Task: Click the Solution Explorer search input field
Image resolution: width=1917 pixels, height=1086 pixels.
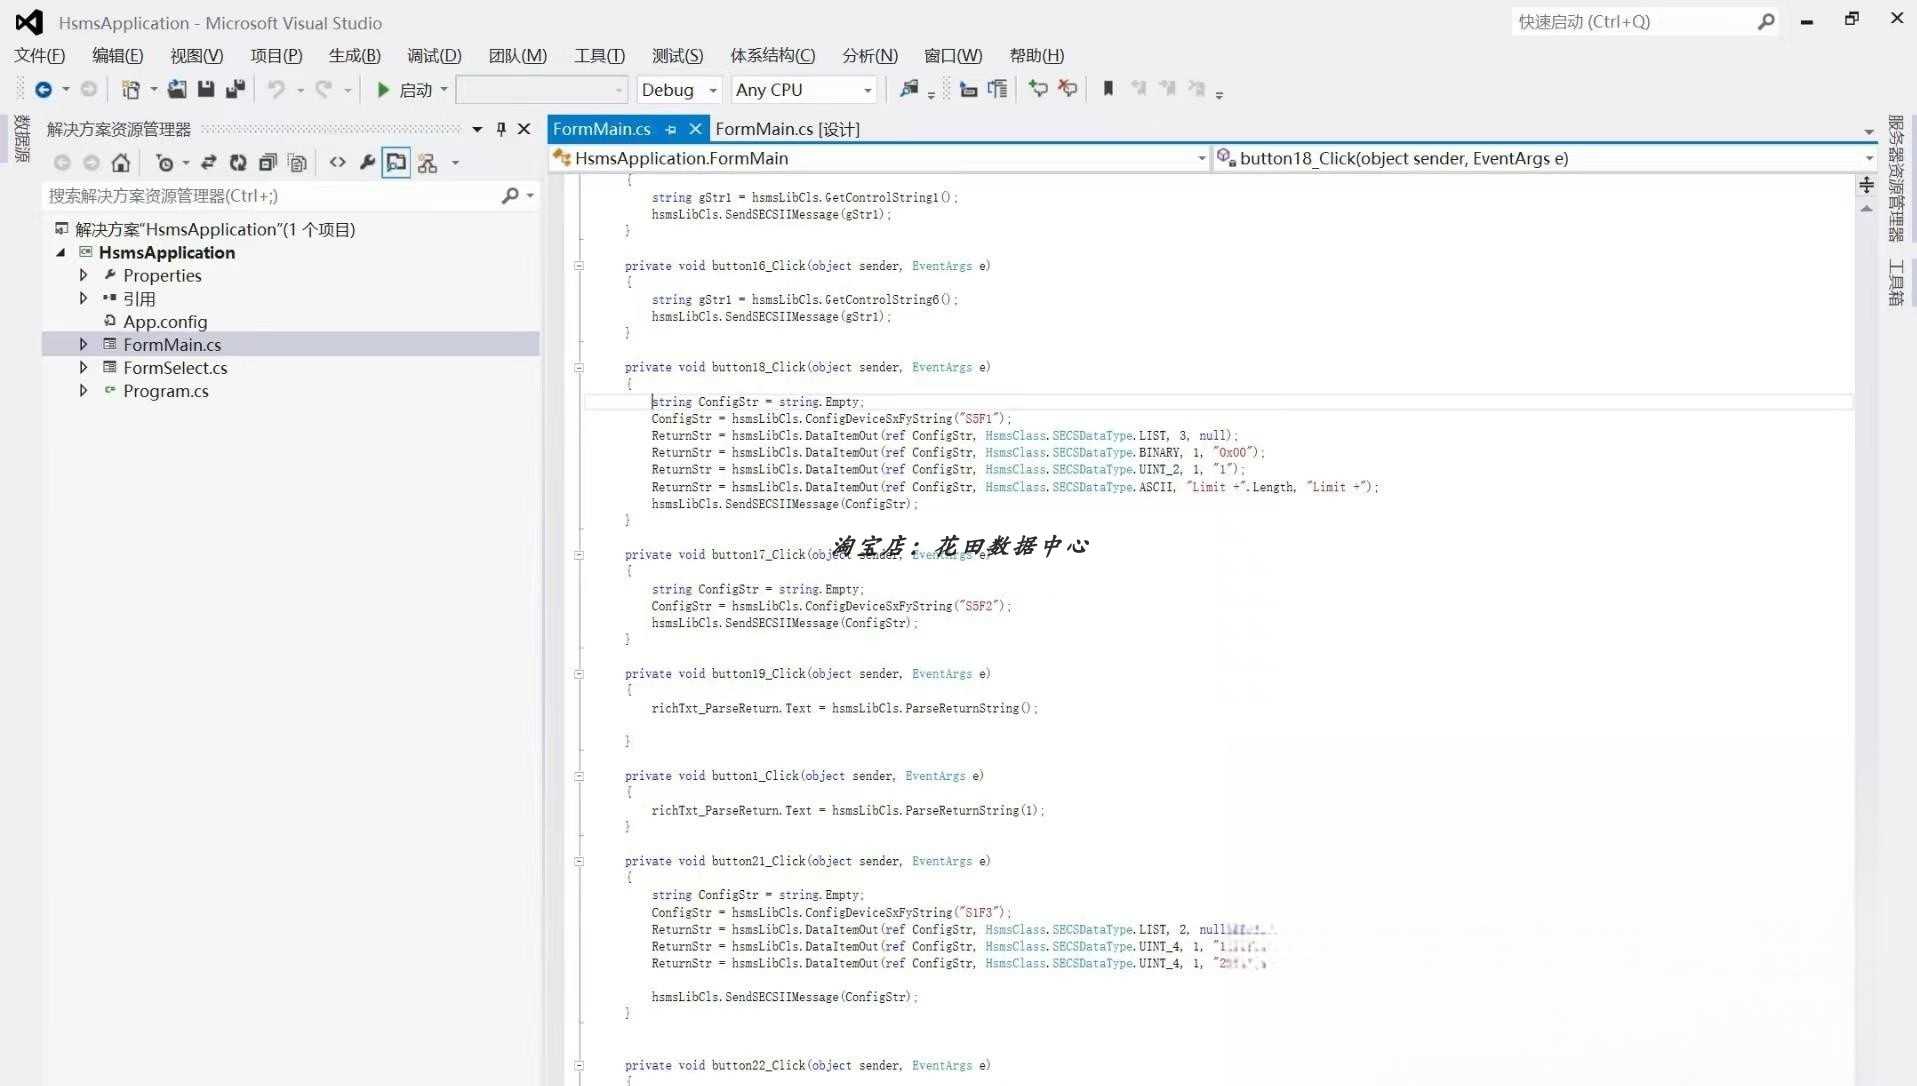Action: click(270, 196)
